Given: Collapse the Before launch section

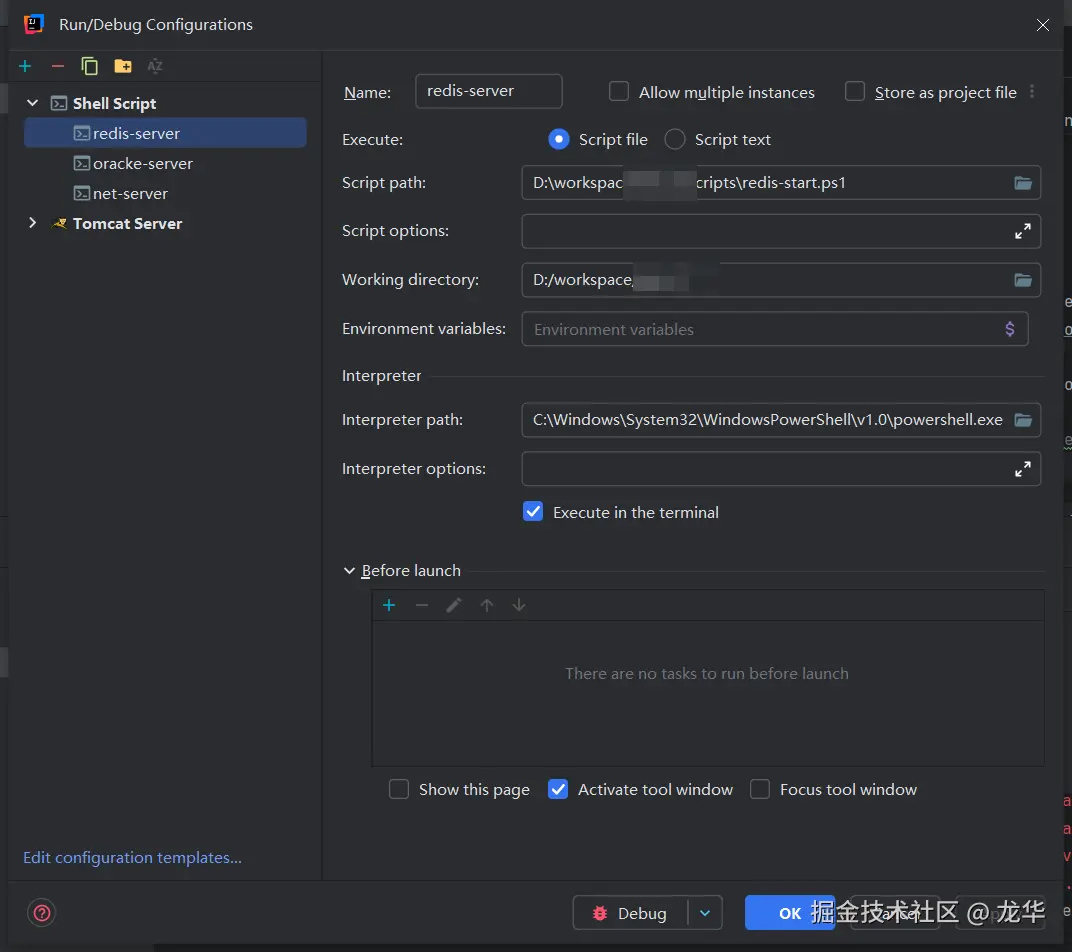Looking at the screenshot, I should coord(349,570).
